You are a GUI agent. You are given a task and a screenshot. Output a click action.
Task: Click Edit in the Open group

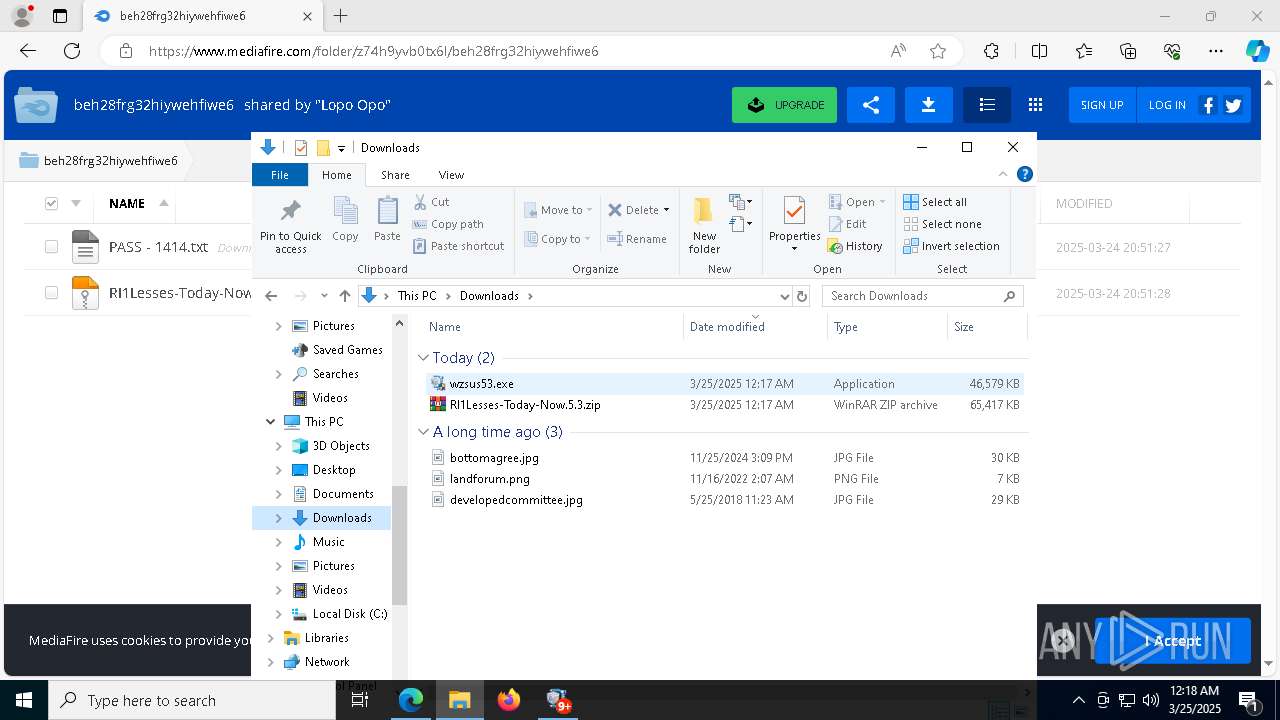[848, 224]
